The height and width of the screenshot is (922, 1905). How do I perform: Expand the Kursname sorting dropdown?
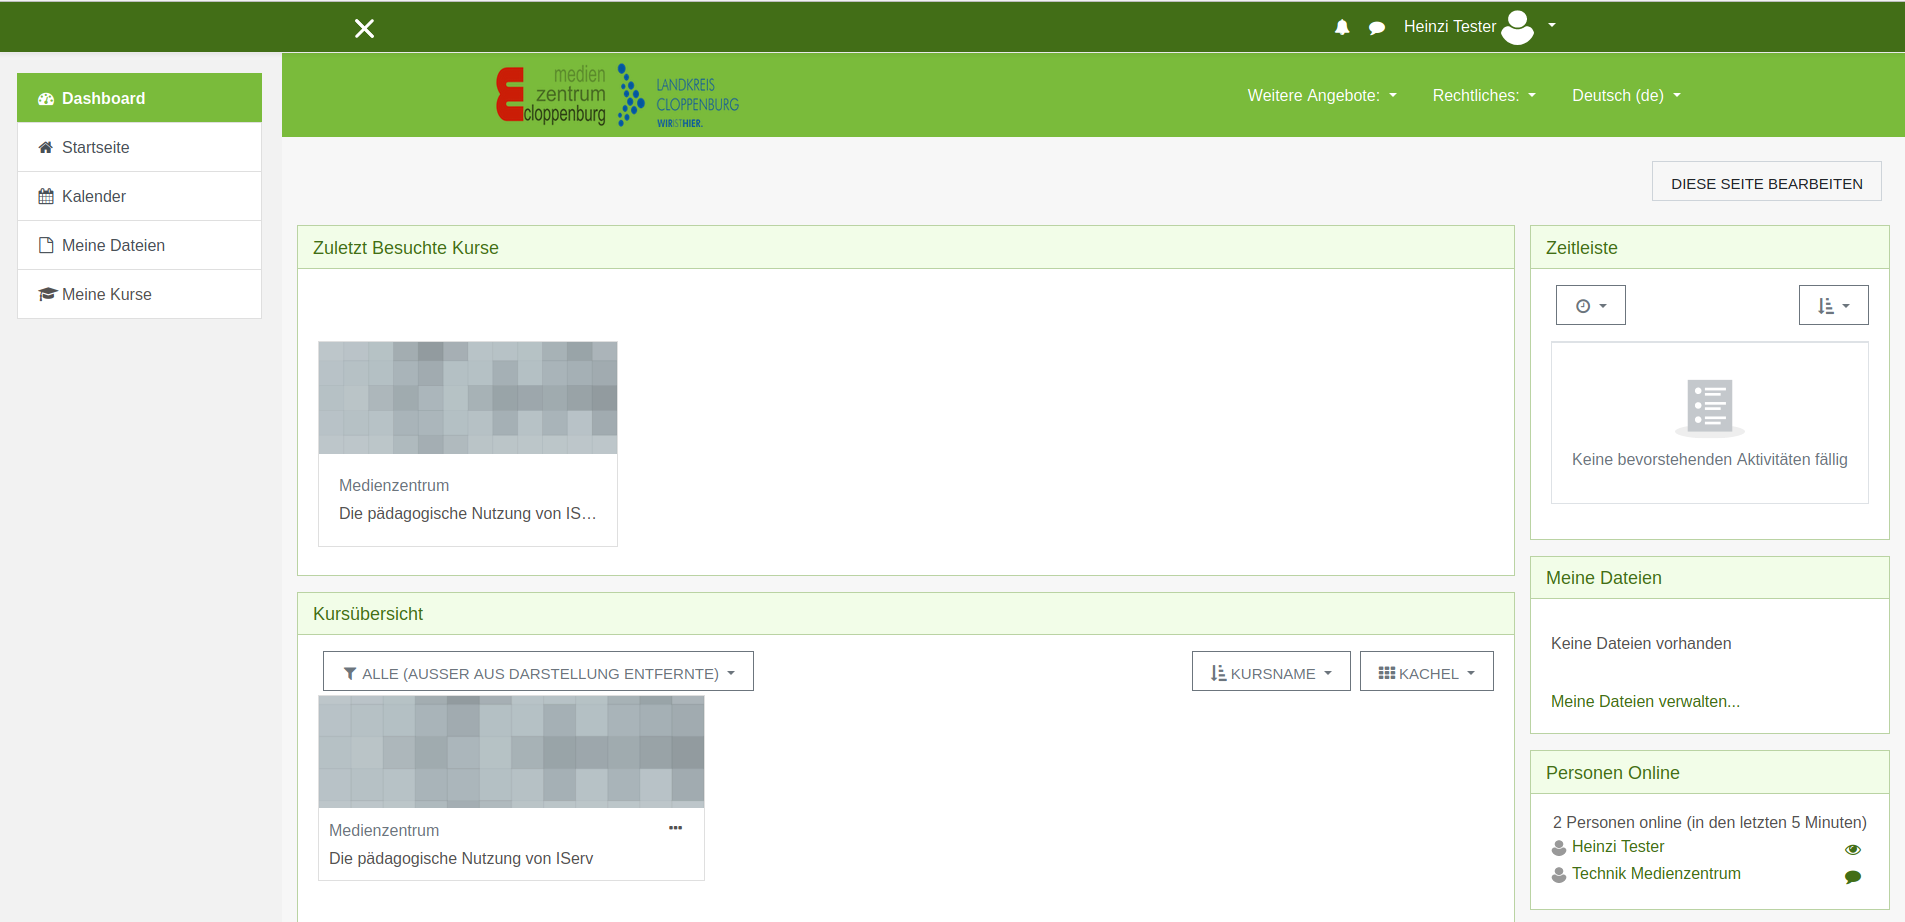pos(1270,673)
